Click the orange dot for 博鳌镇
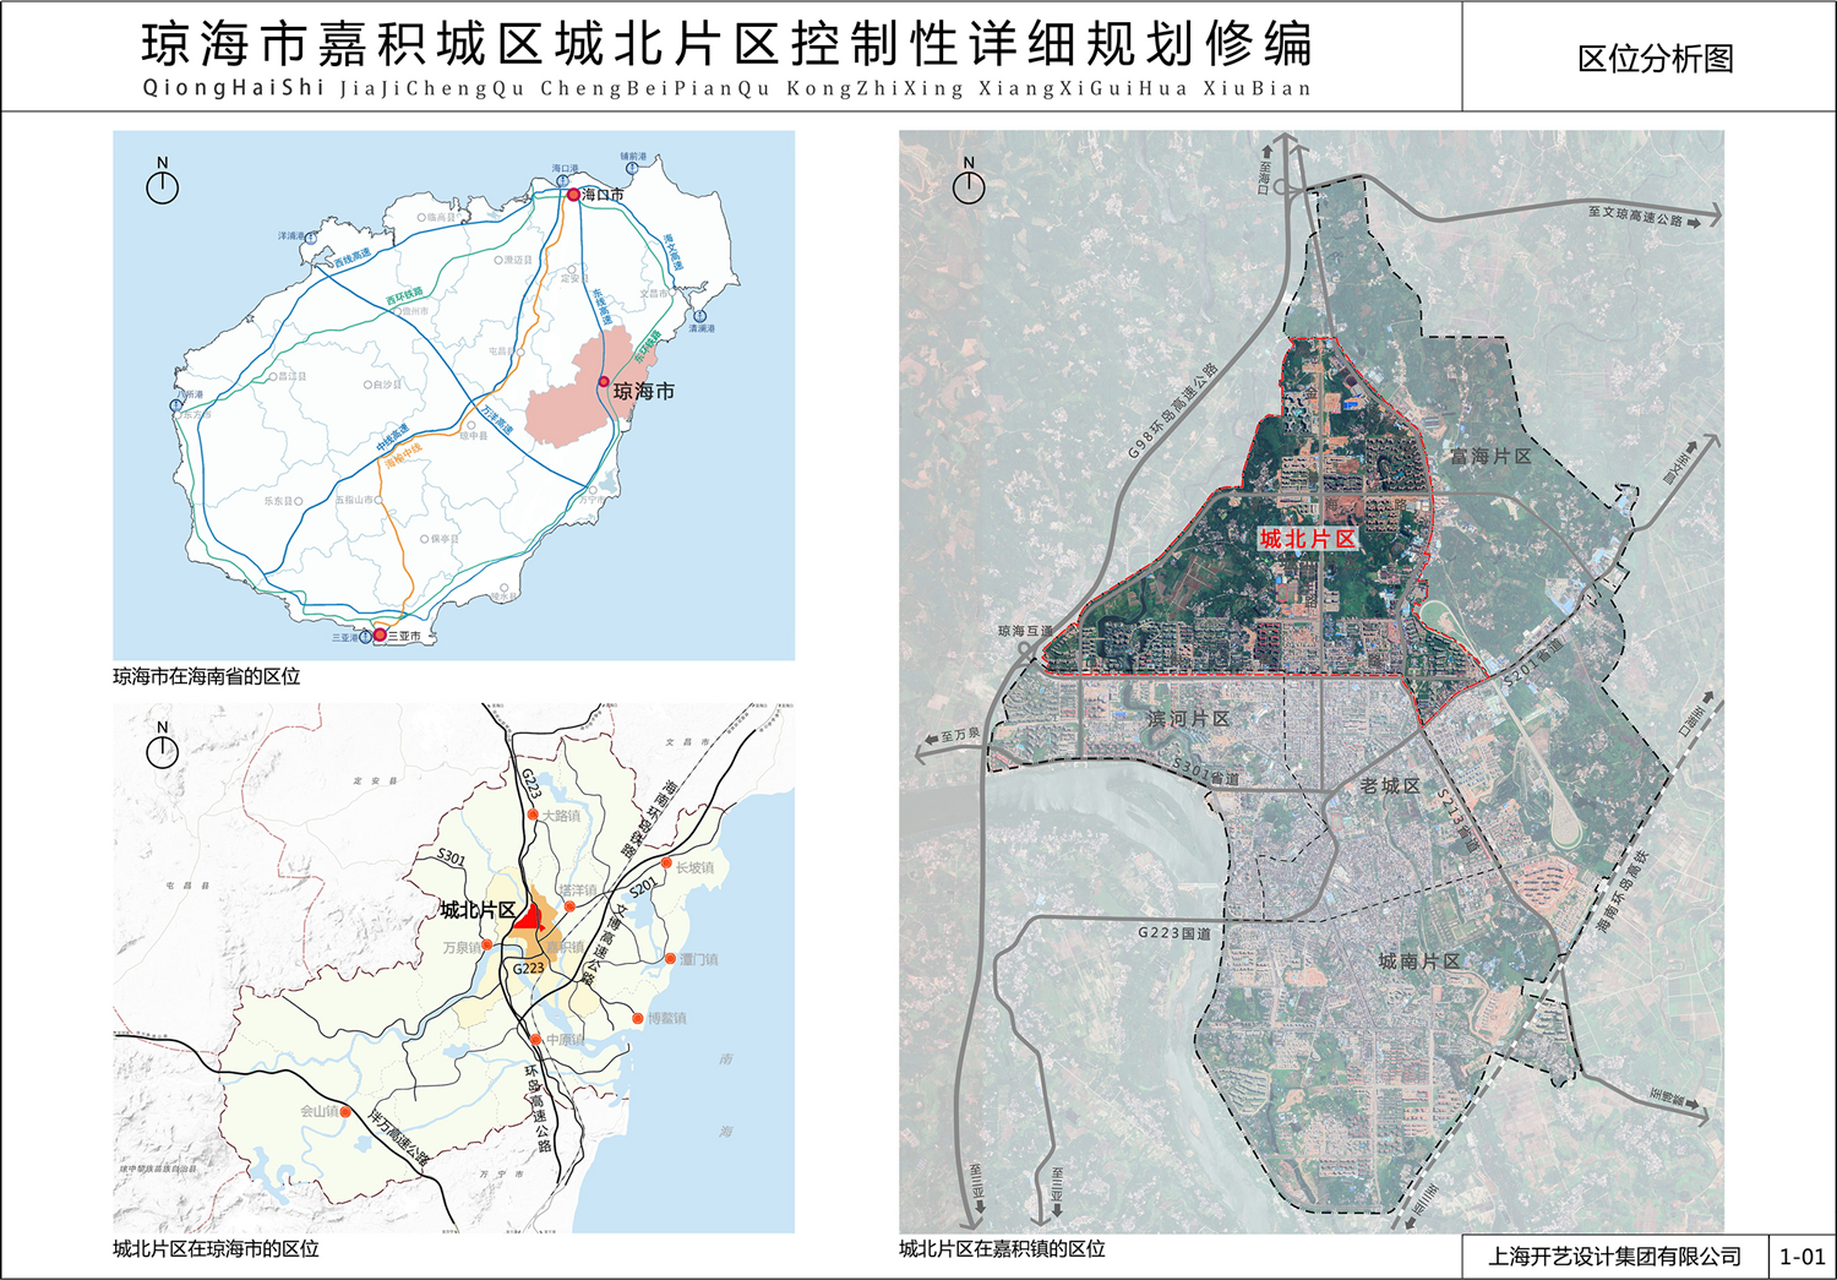The image size is (1837, 1280). 638,1019
